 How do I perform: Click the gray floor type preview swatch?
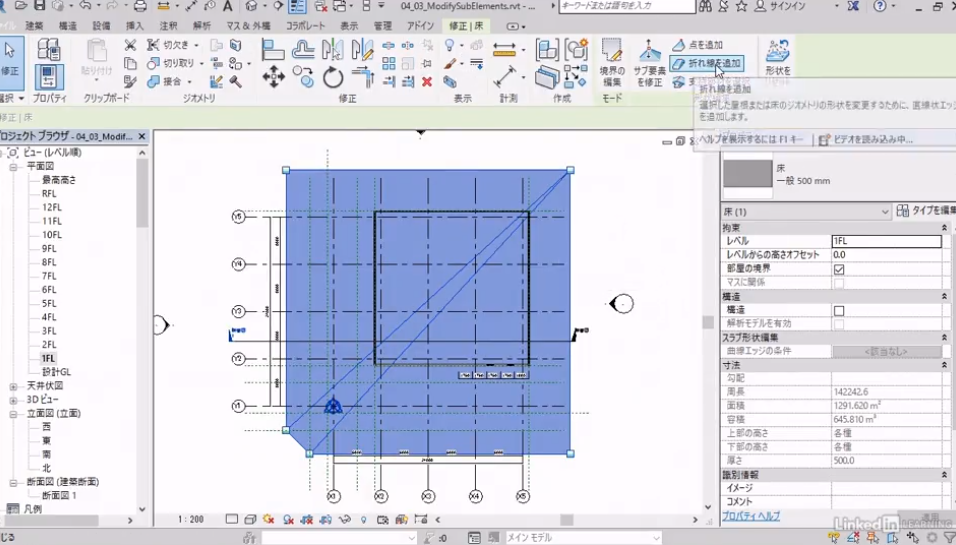[747, 175]
